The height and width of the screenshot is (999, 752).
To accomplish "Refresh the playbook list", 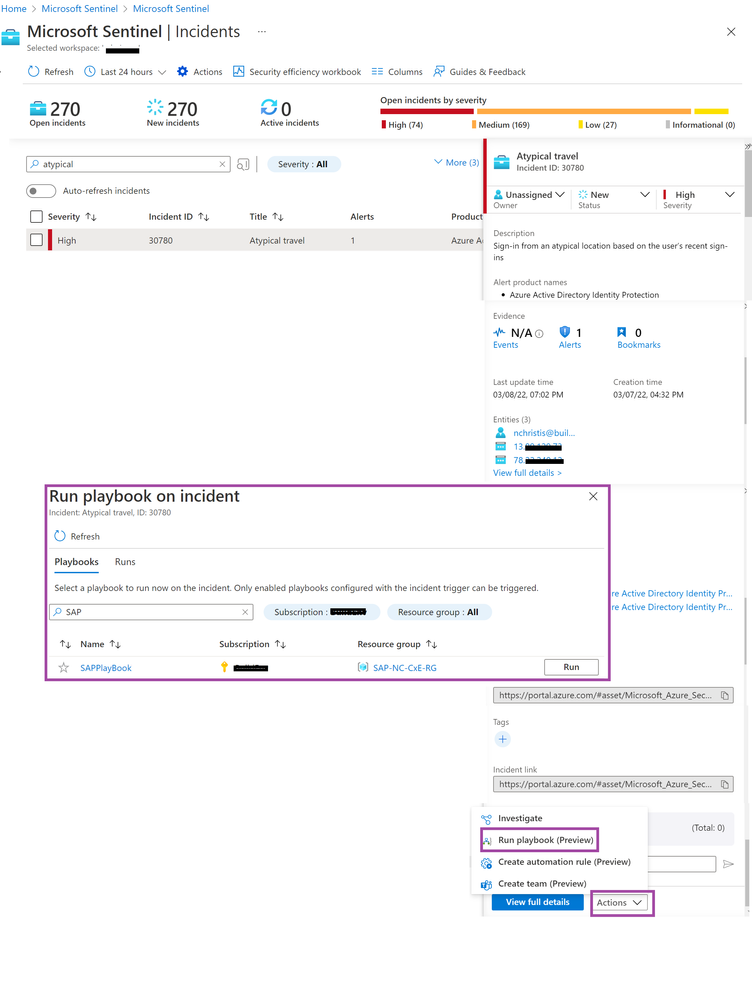I will 77,536.
